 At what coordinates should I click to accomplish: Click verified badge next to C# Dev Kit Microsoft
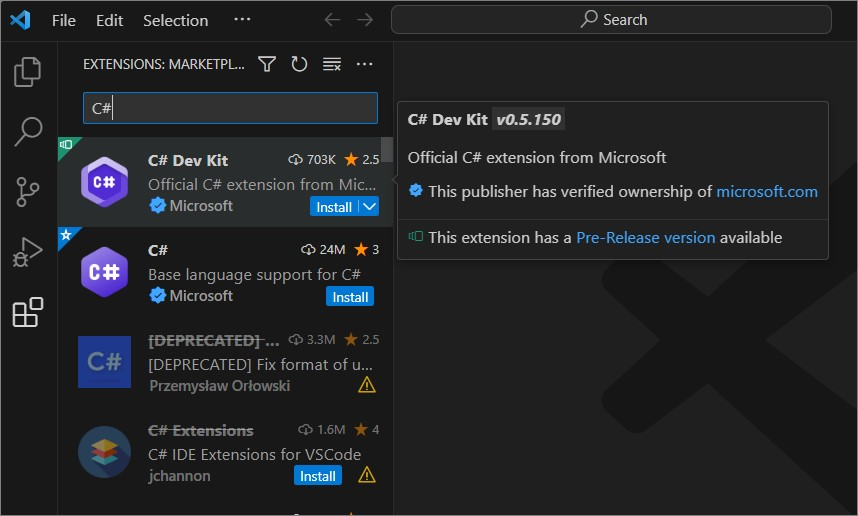tap(158, 206)
